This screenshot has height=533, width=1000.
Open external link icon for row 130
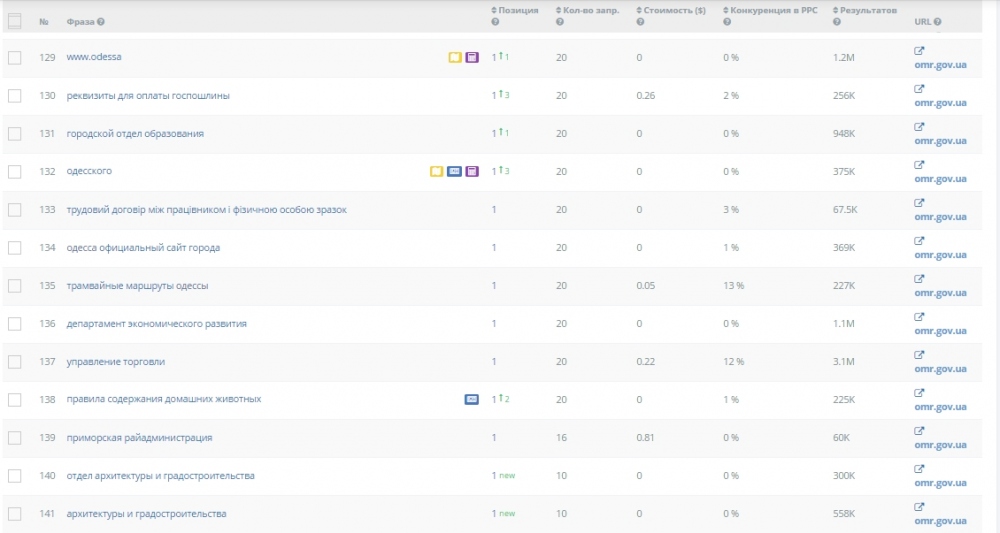tap(919, 88)
